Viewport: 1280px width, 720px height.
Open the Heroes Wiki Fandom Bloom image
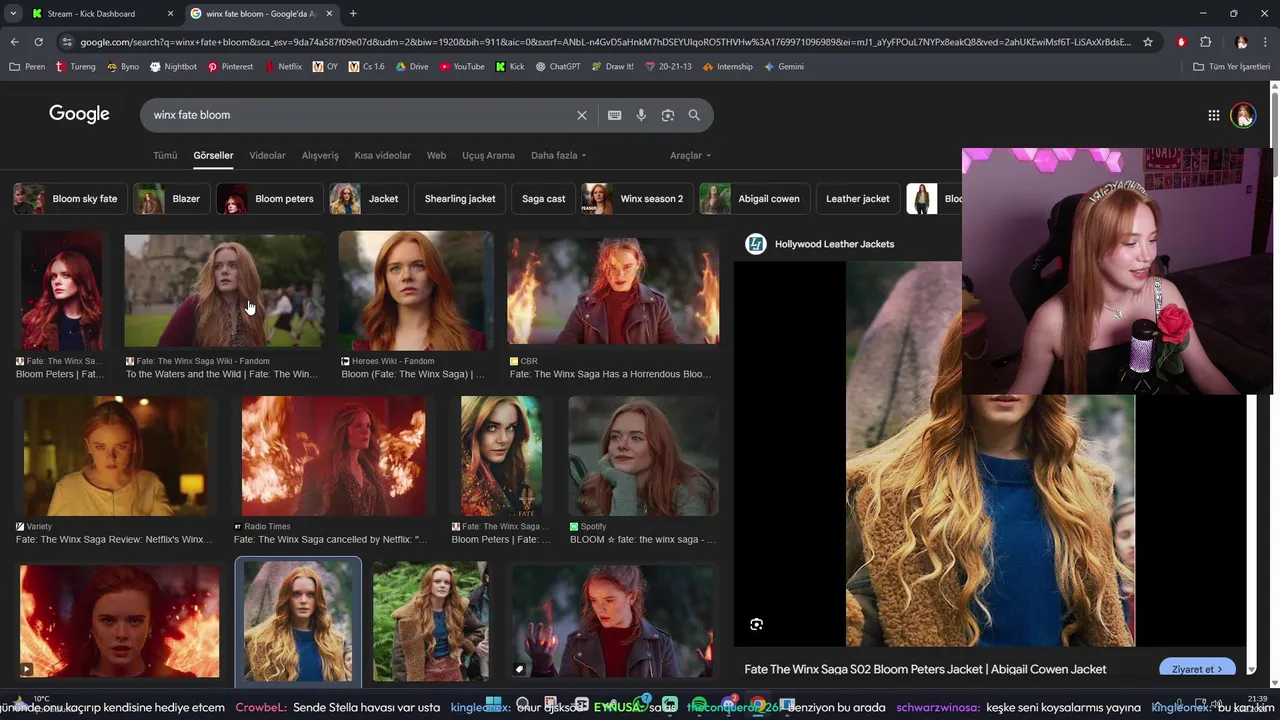coord(415,290)
